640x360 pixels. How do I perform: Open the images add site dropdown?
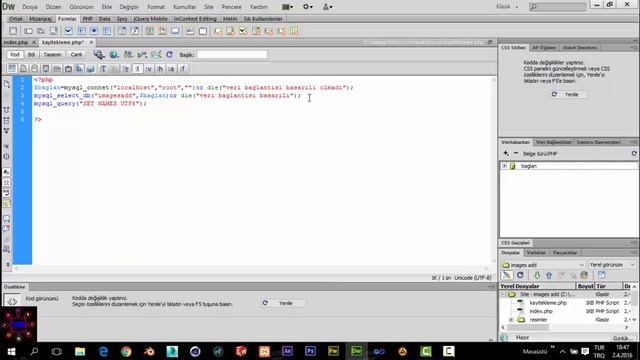pos(543,265)
